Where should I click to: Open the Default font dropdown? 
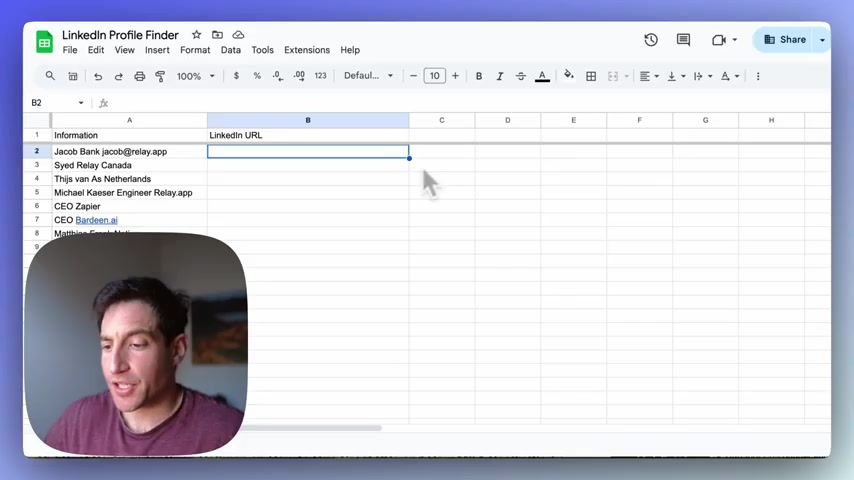(368, 76)
